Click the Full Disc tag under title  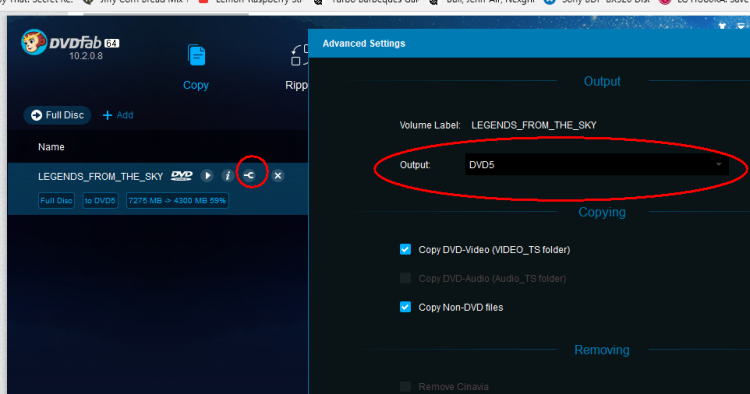tap(56, 200)
